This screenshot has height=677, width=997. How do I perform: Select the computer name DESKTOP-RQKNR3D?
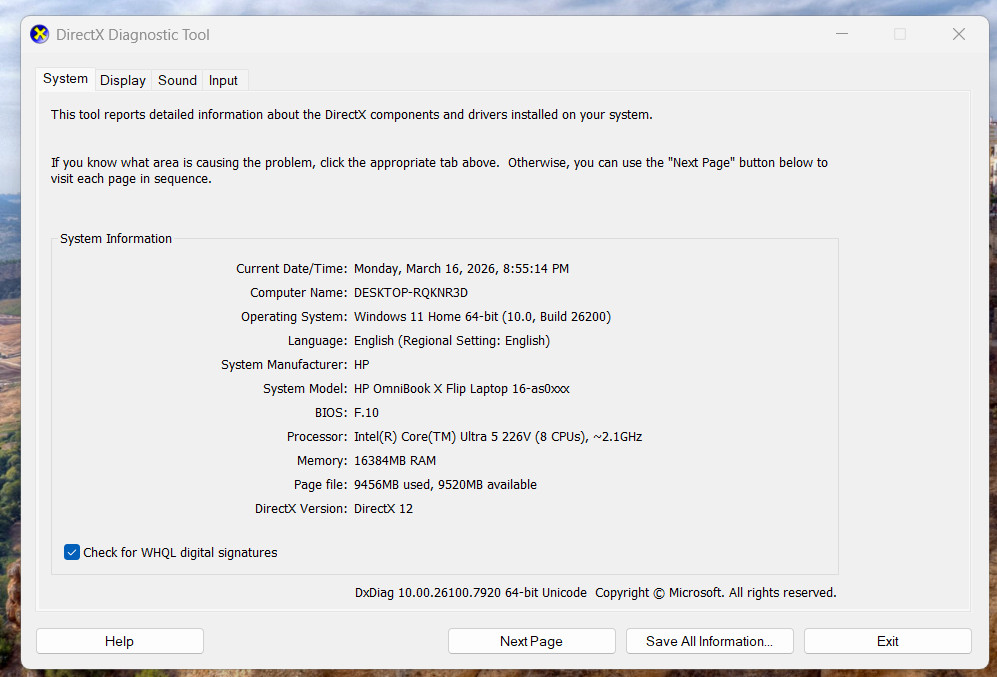coord(411,293)
